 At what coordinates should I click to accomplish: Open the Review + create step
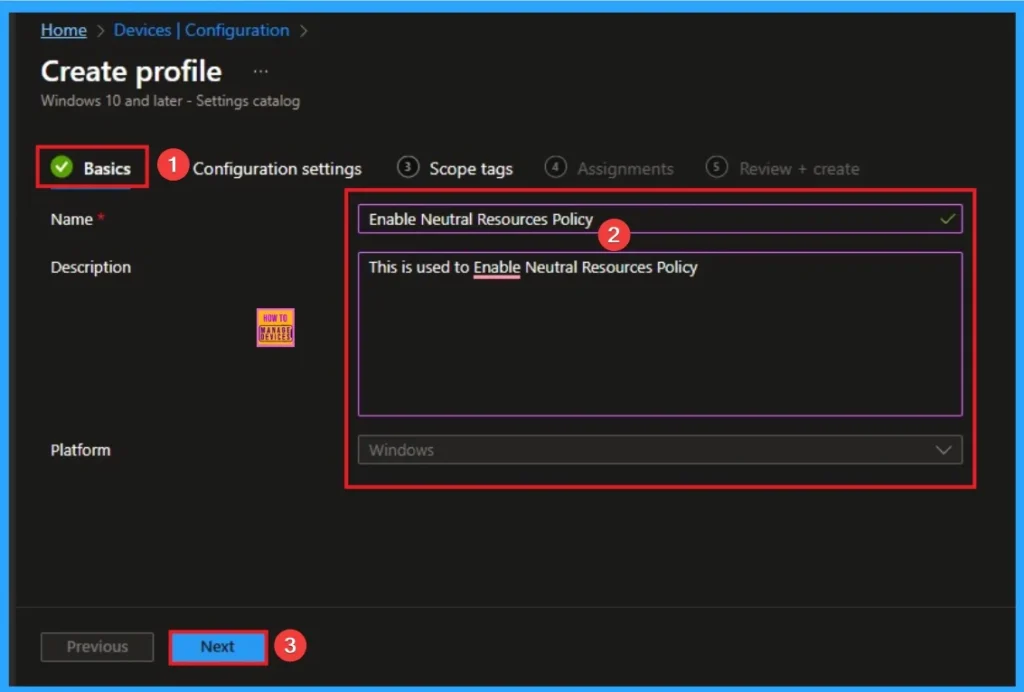798,169
